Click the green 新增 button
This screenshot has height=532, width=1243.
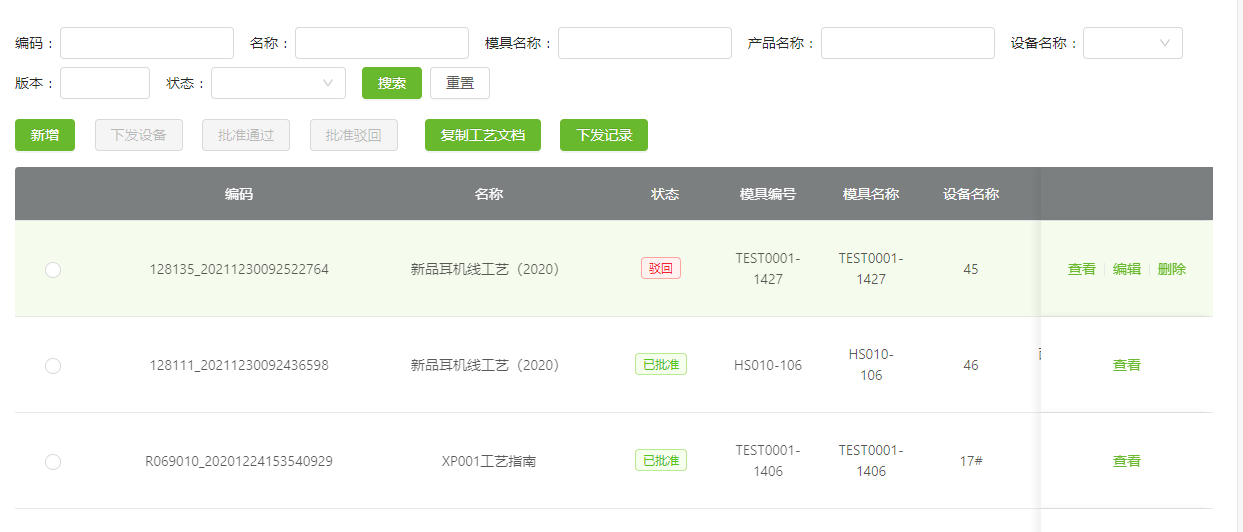point(45,135)
